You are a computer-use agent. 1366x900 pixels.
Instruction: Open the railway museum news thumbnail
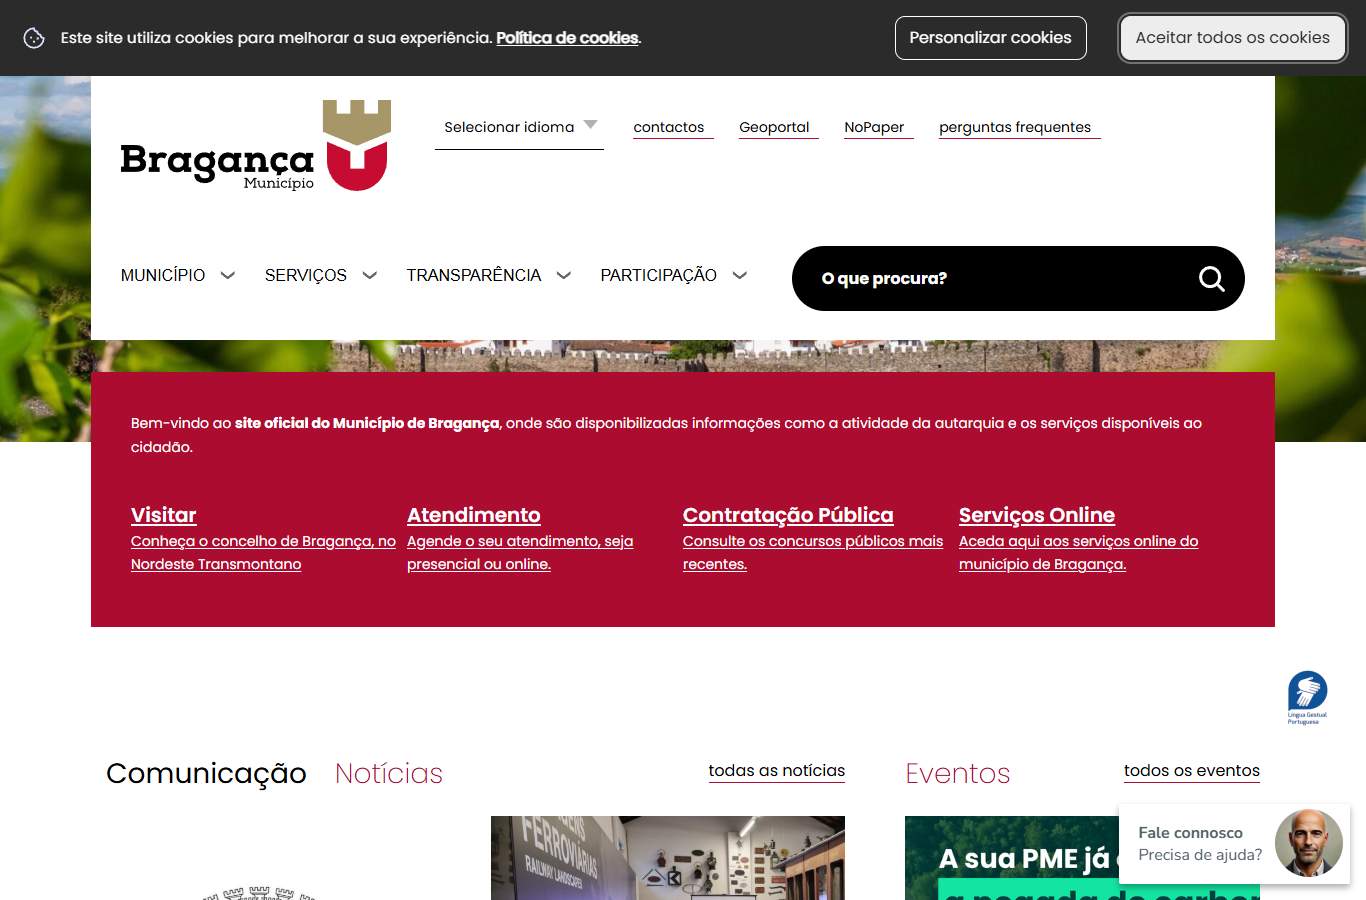point(668,858)
